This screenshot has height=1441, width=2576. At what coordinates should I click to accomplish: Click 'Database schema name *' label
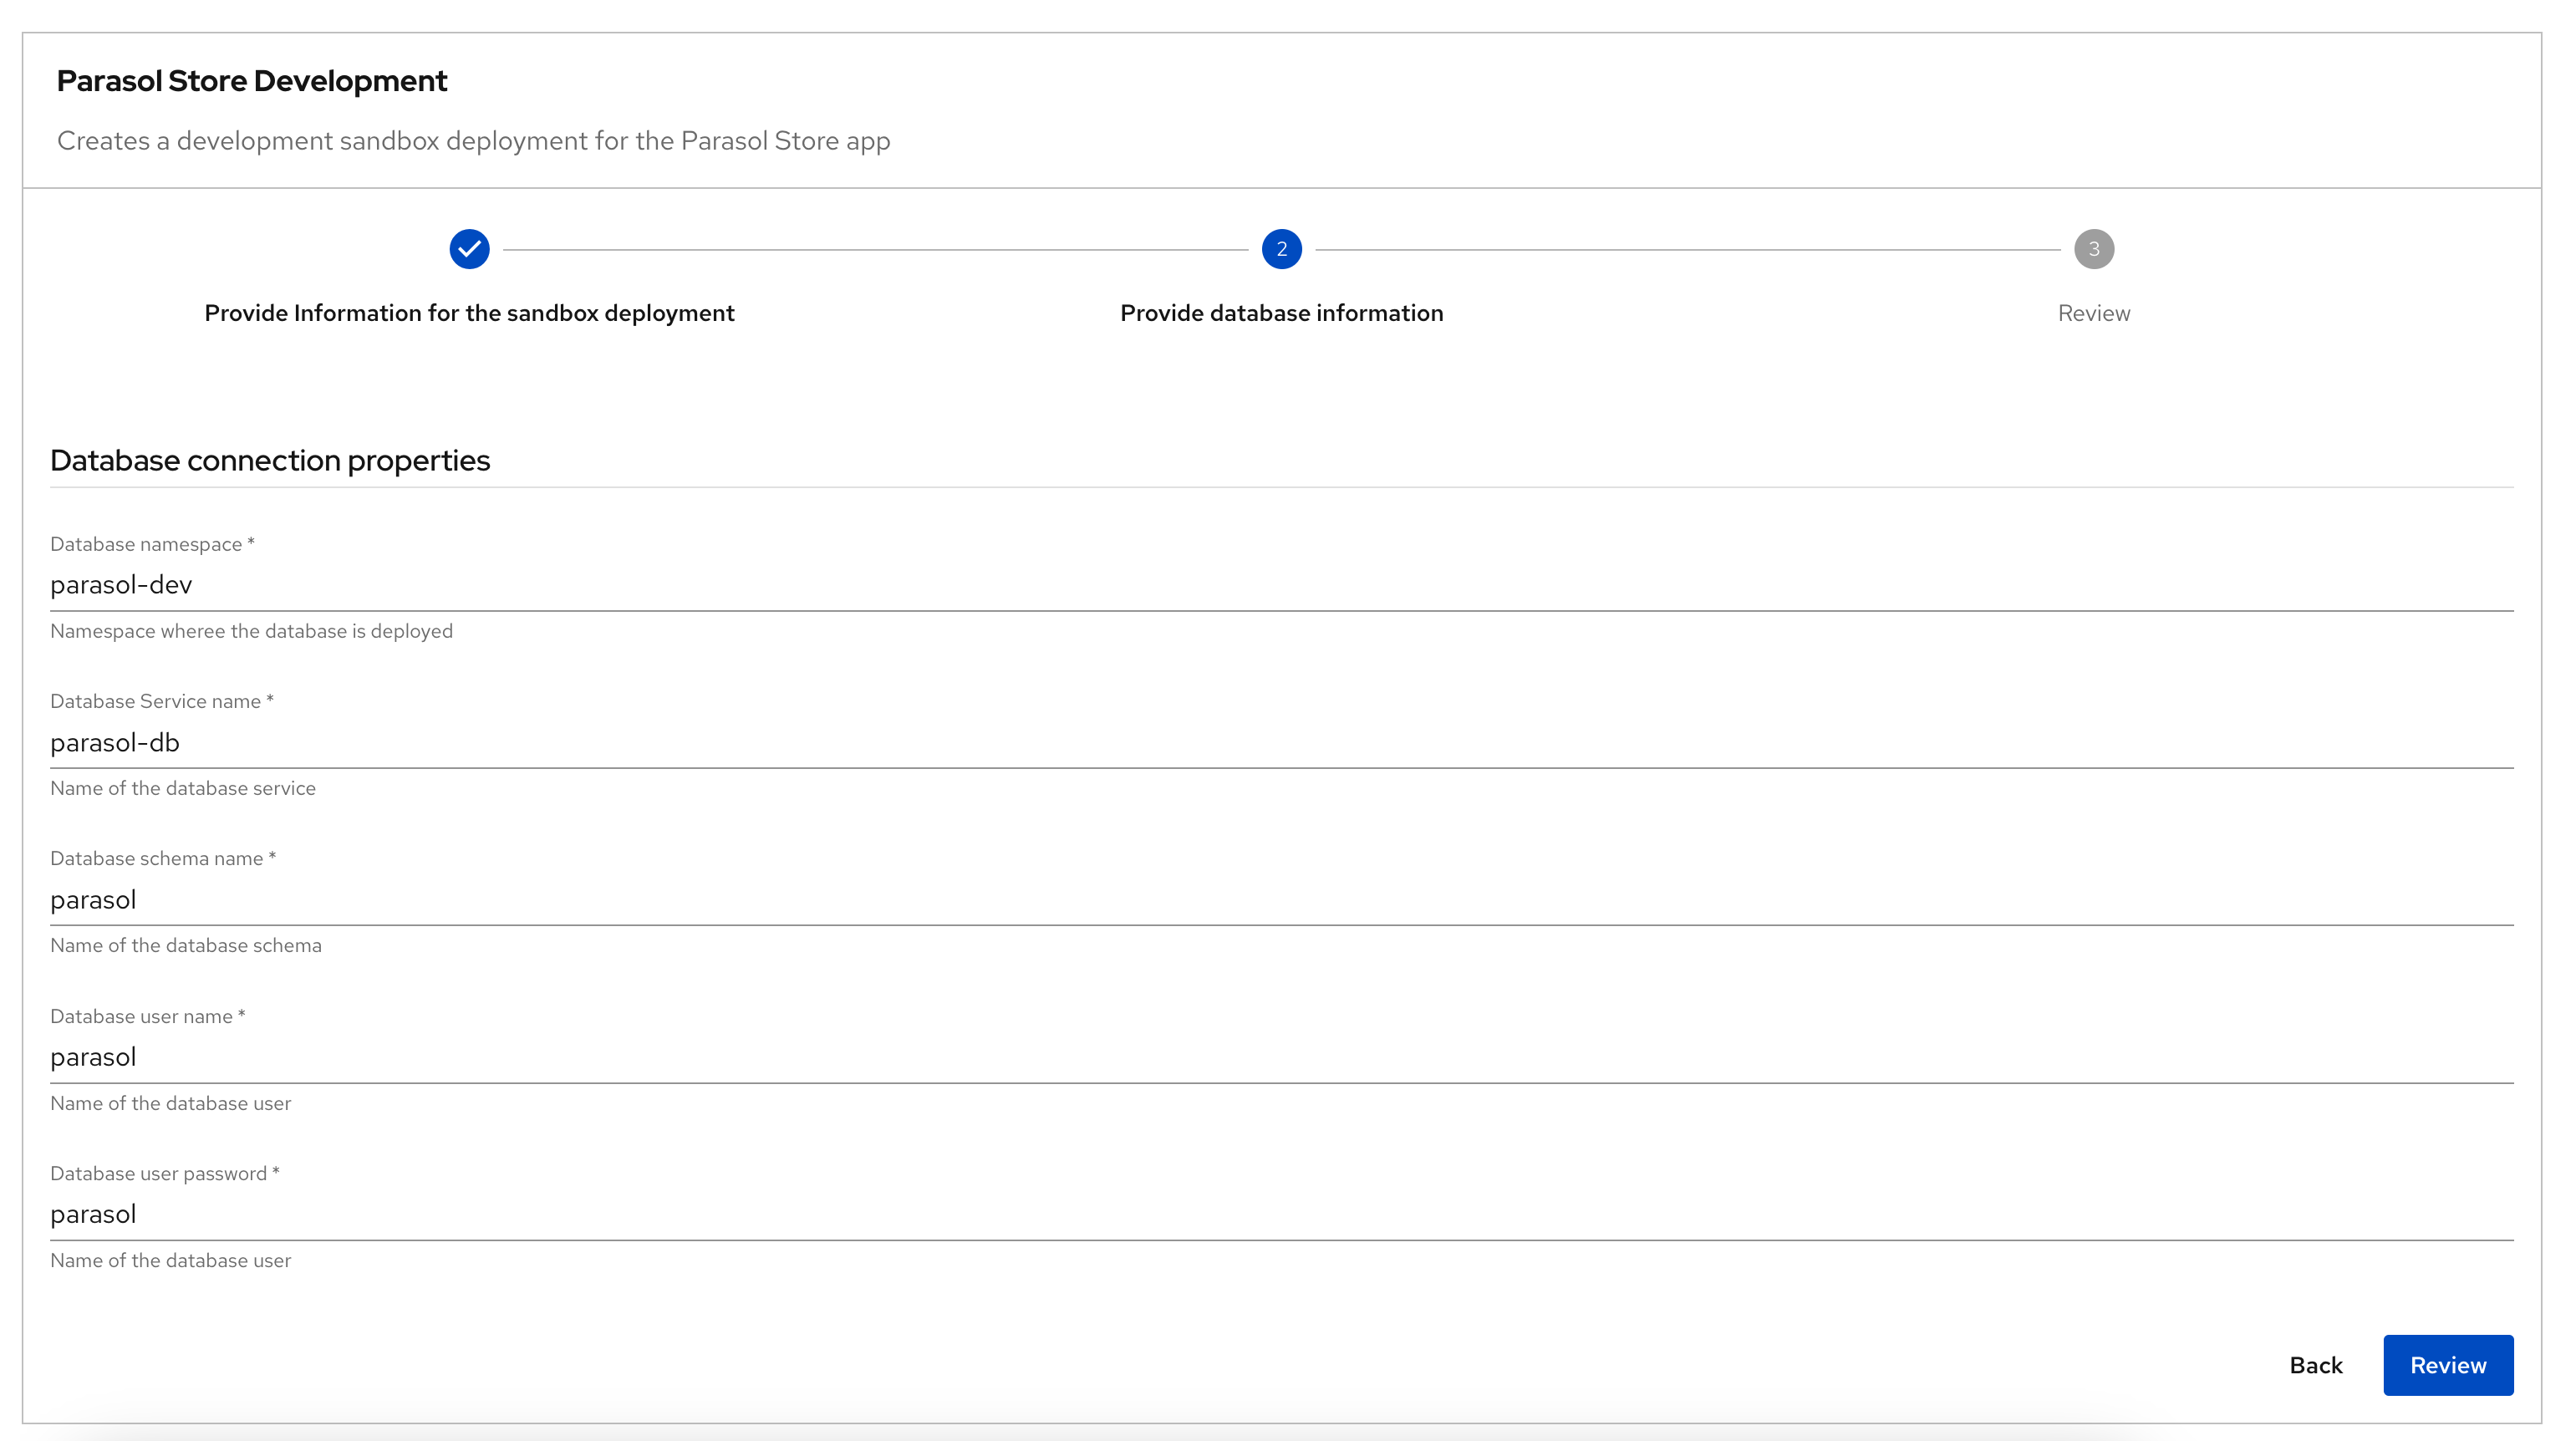[163, 858]
